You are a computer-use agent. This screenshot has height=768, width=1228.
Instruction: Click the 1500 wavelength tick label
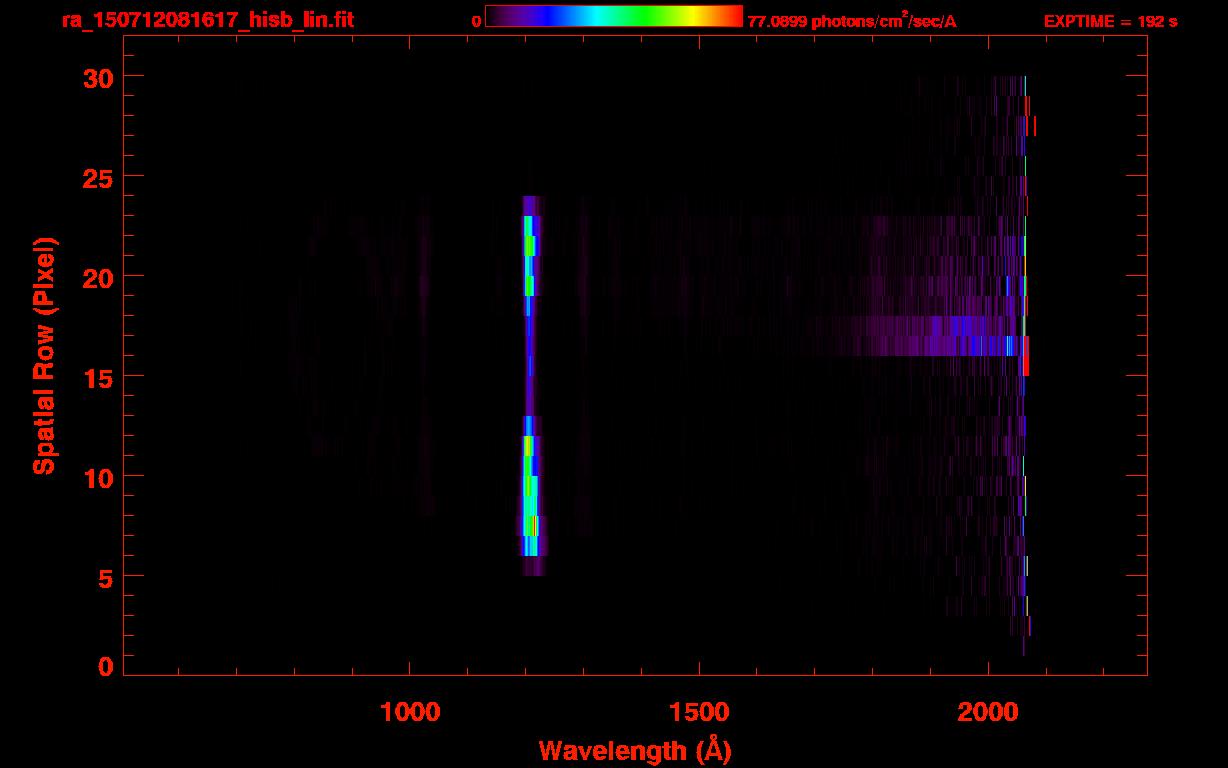(x=698, y=712)
